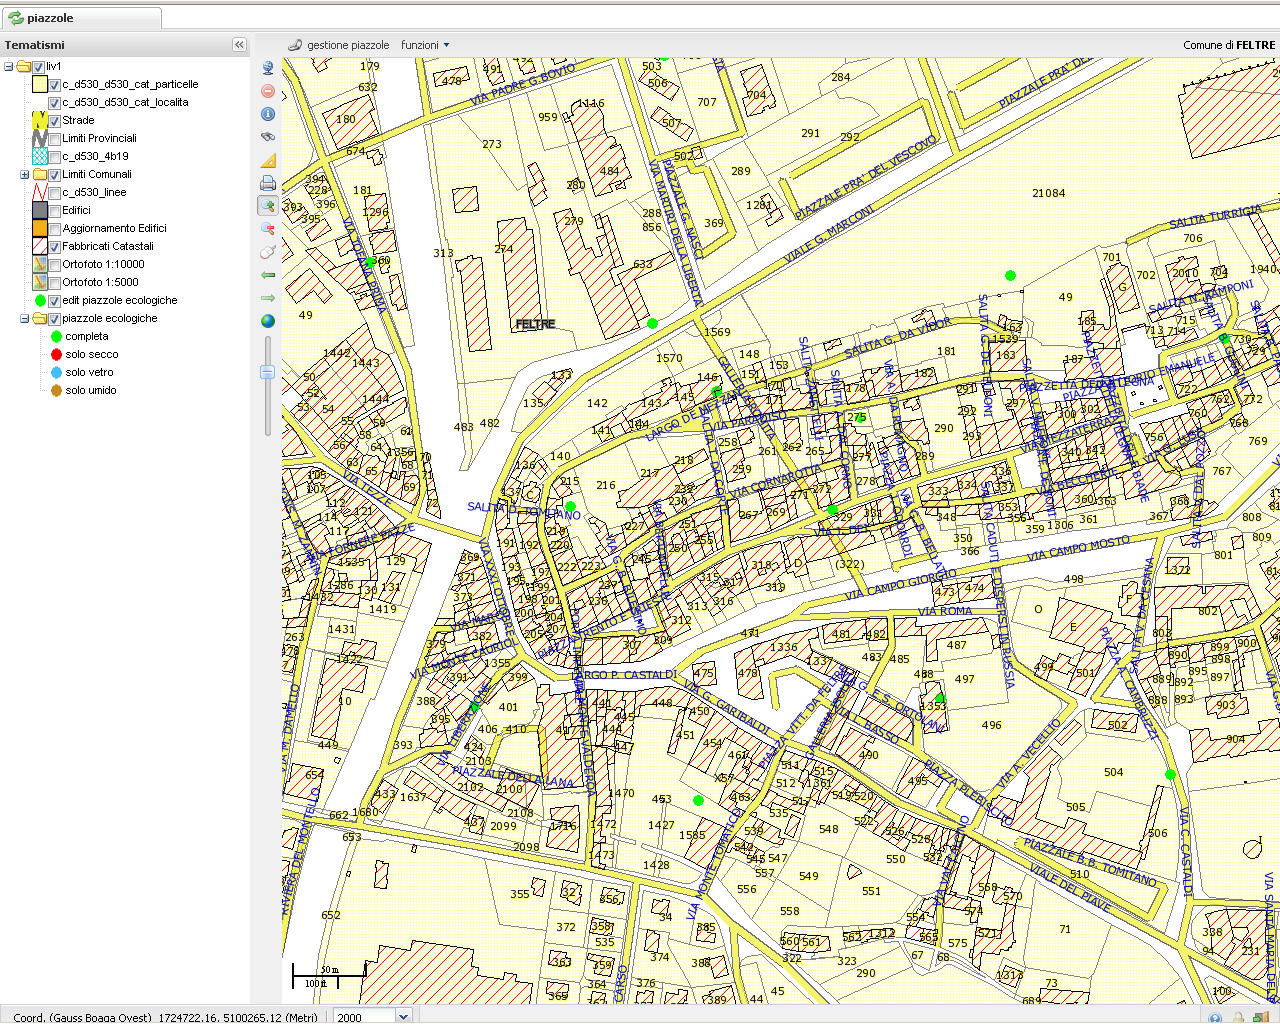Select the yellow triangle measure tool
The height and width of the screenshot is (1024, 1280).
[268, 160]
